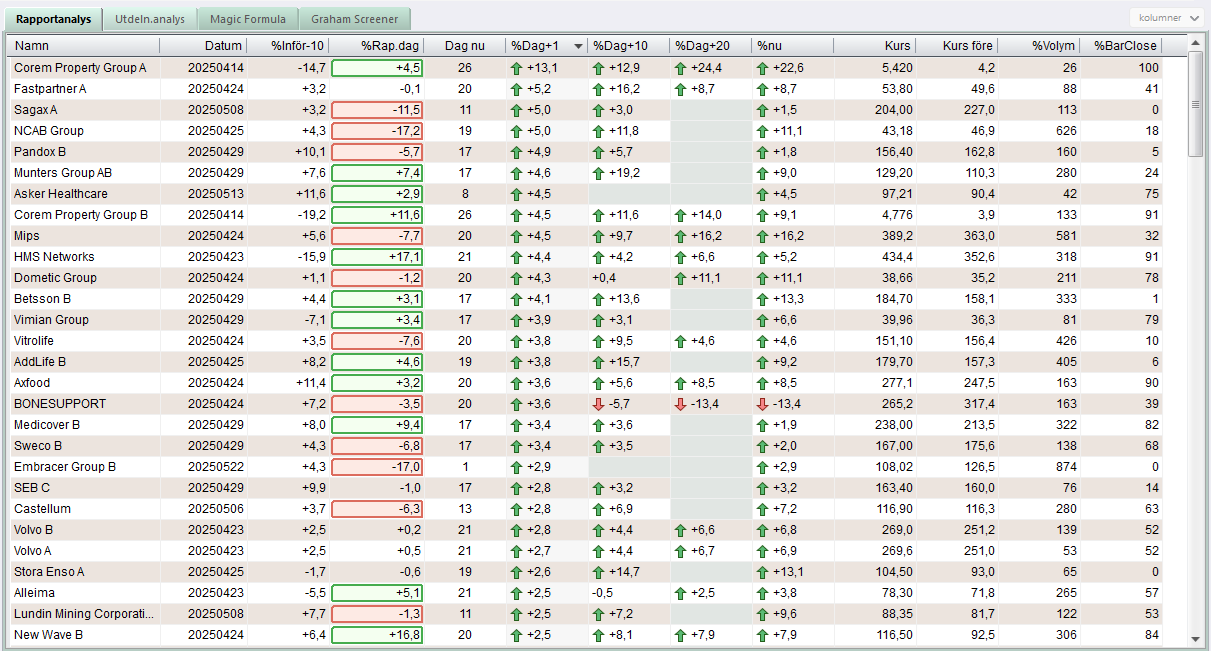Click the green arrow in Fastpartner A's %Dag+1 cell

coord(517,89)
